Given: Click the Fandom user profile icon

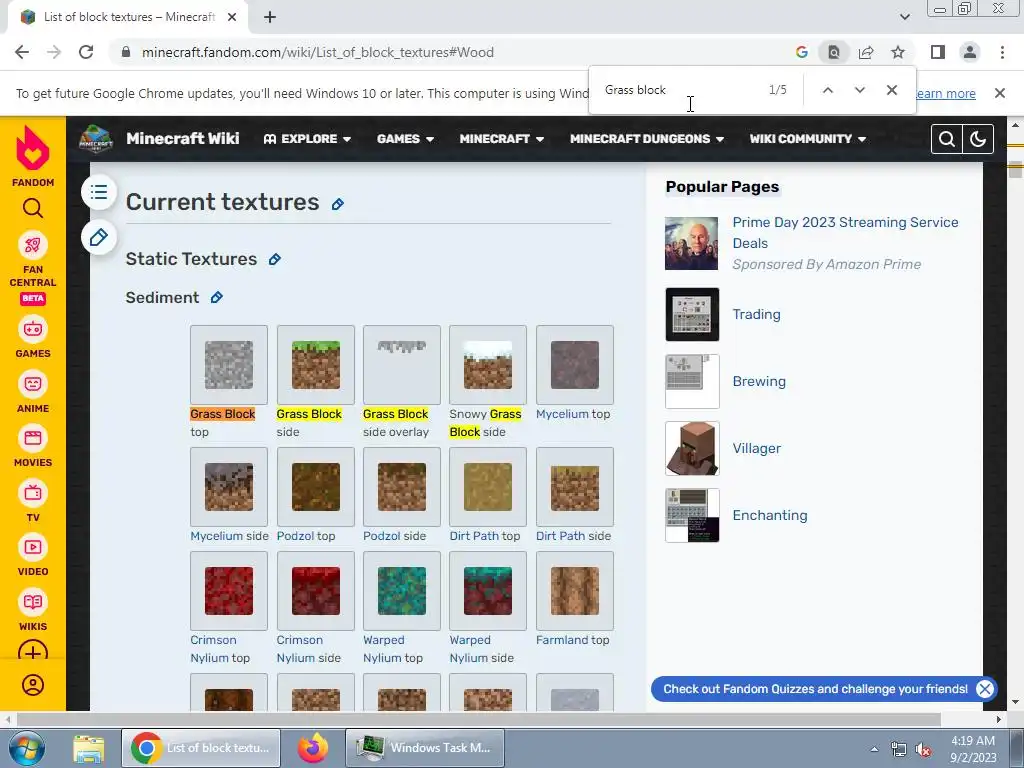Looking at the screenshot, I should pos(33,685).
